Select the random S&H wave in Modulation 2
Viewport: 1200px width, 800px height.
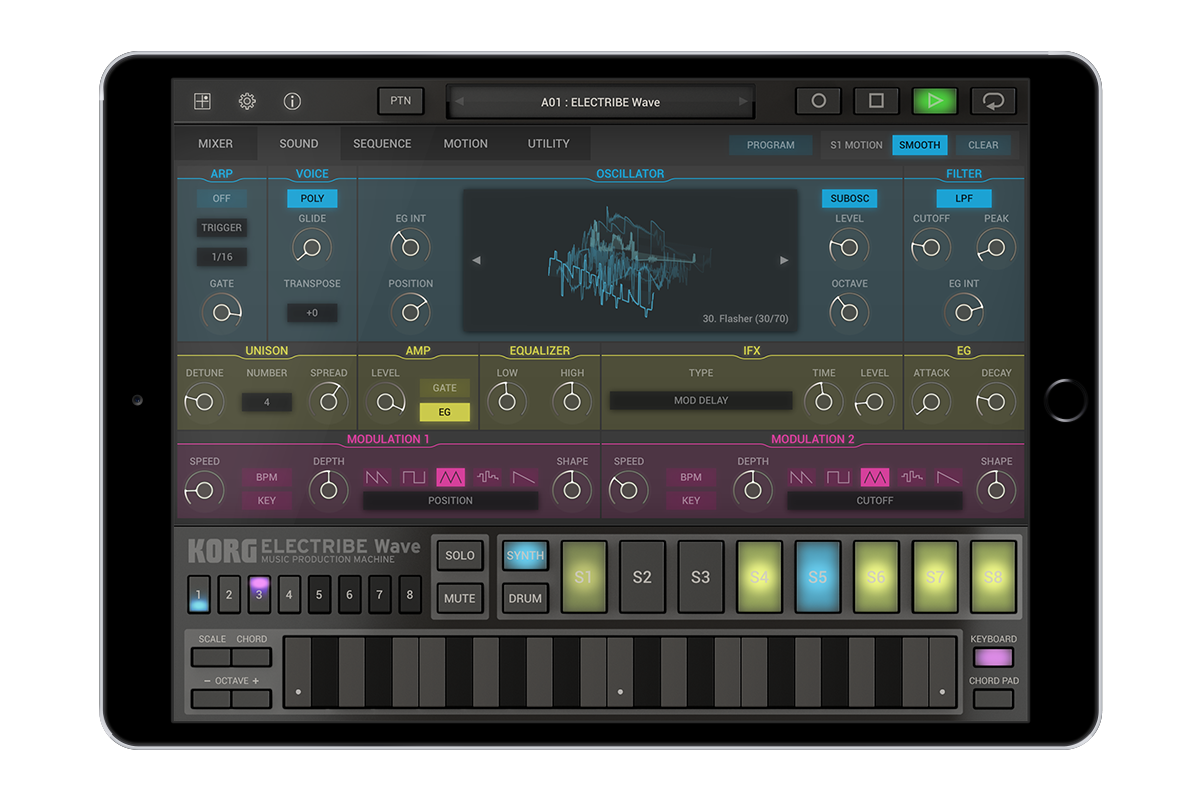pyautogui.click(x=912, y=477)
